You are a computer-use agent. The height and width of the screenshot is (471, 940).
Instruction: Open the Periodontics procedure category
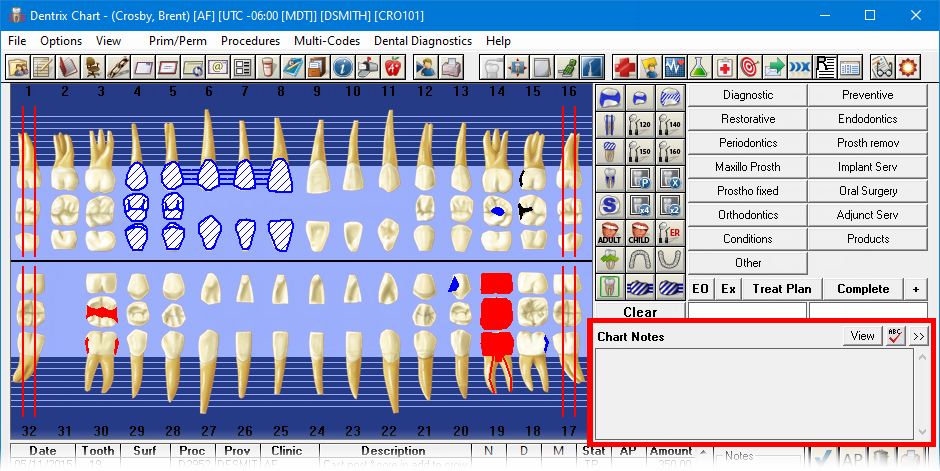click(748, 143)
